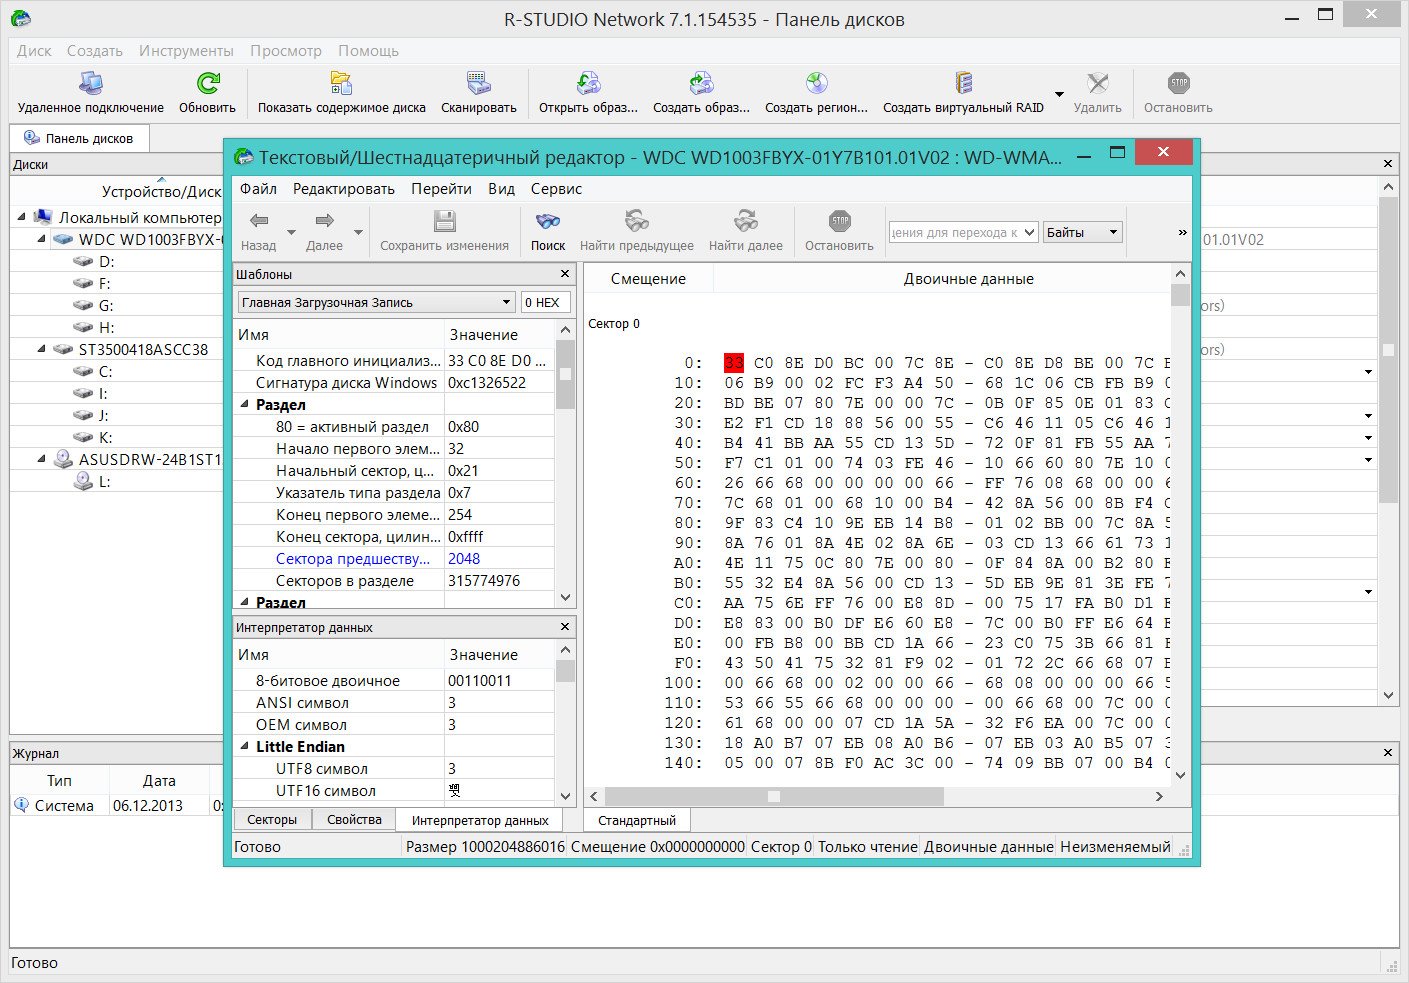Select drive C: in disk tree
The image size is (1409, 983).
click(x=105, y=371)
